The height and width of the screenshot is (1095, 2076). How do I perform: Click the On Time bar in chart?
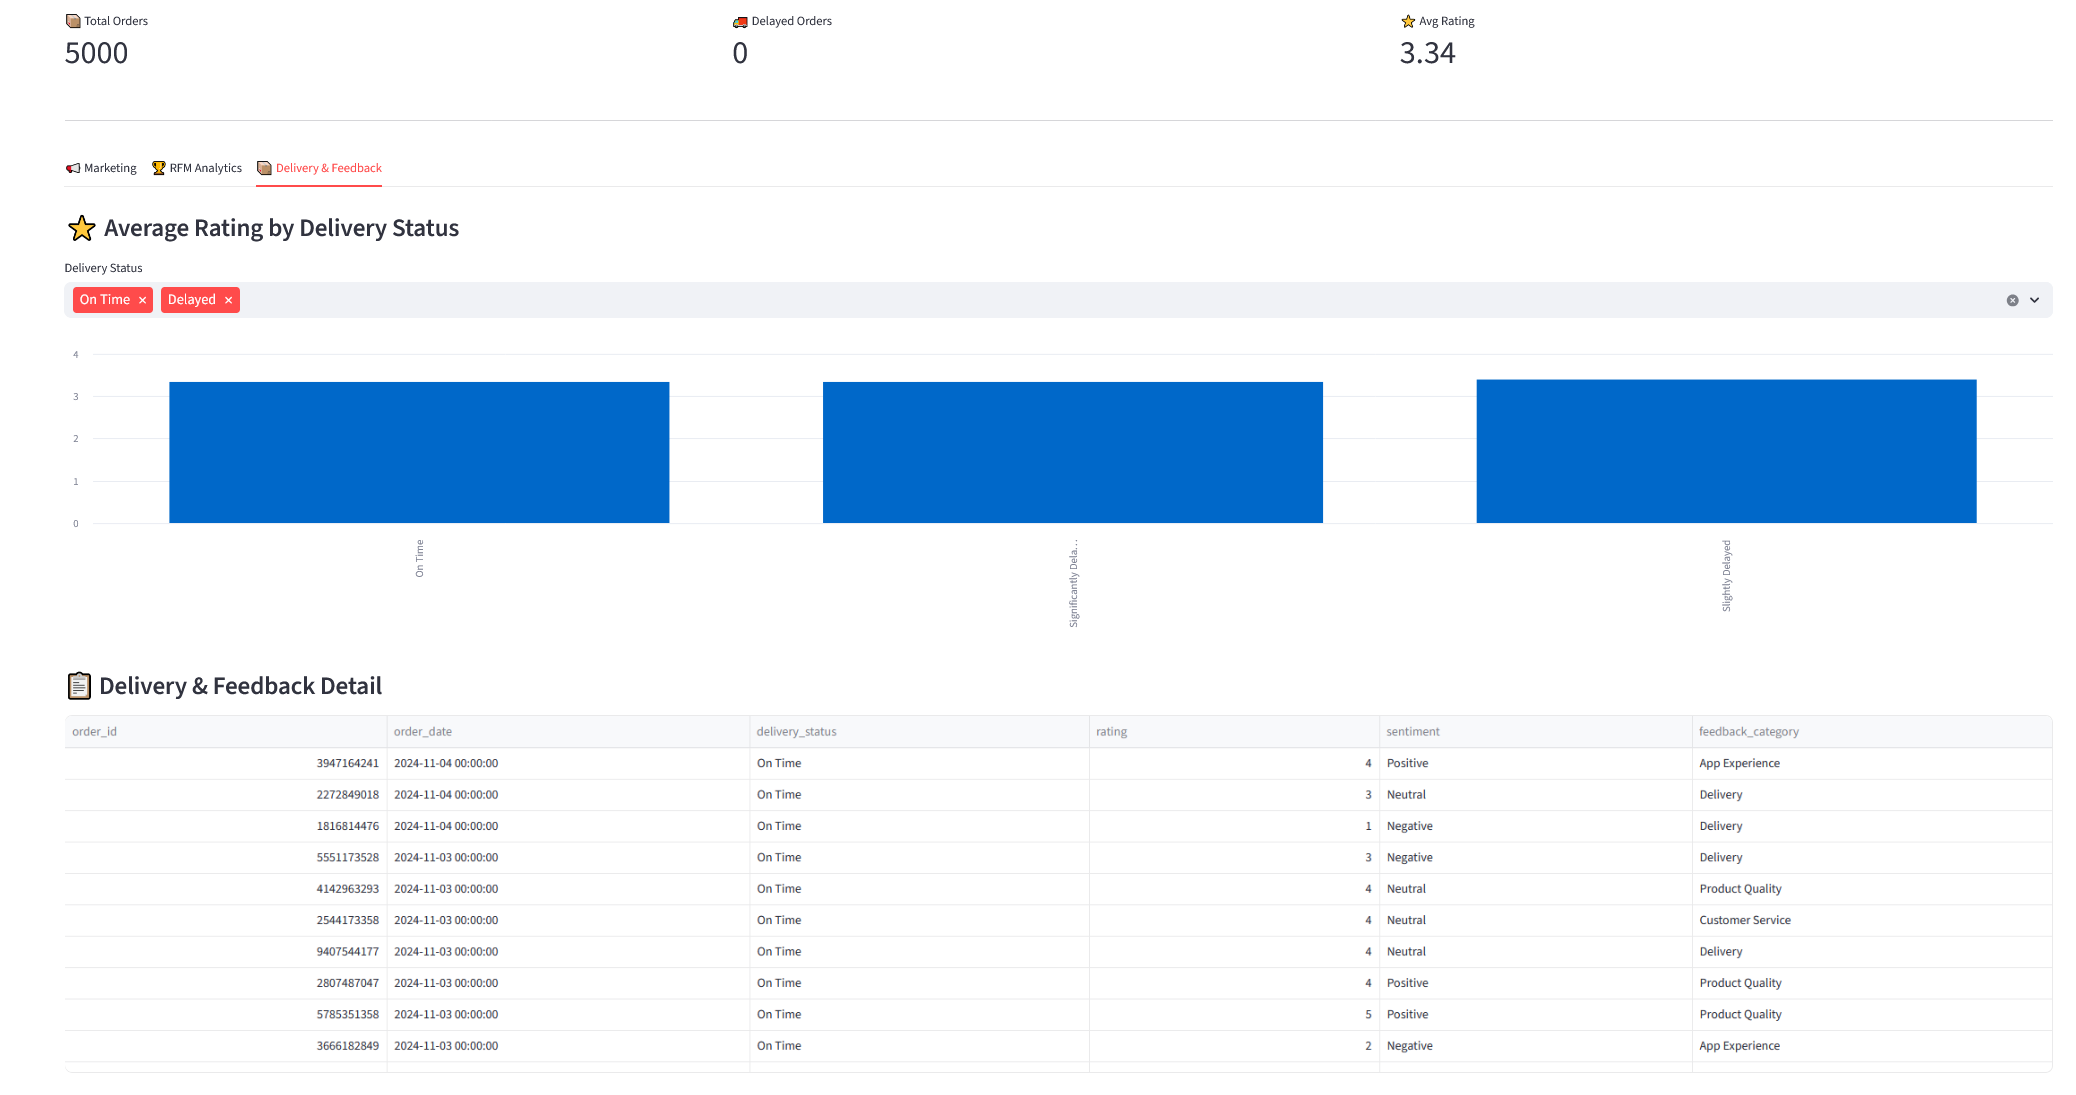tap(419, 452)
